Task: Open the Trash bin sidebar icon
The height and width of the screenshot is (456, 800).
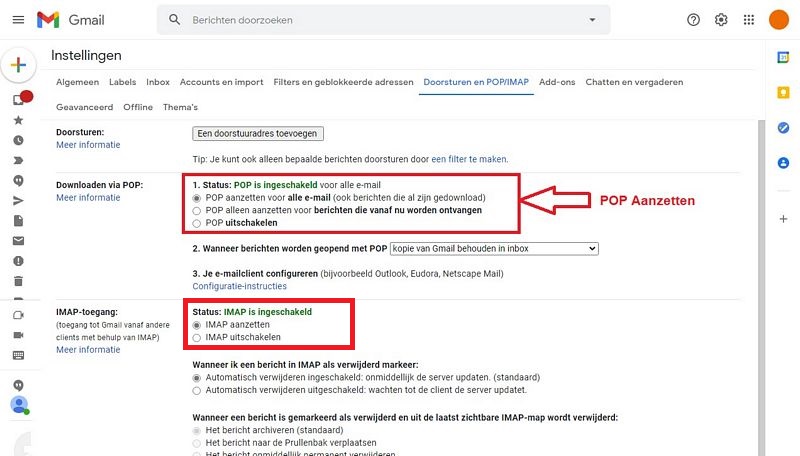Action: point(18,281)
